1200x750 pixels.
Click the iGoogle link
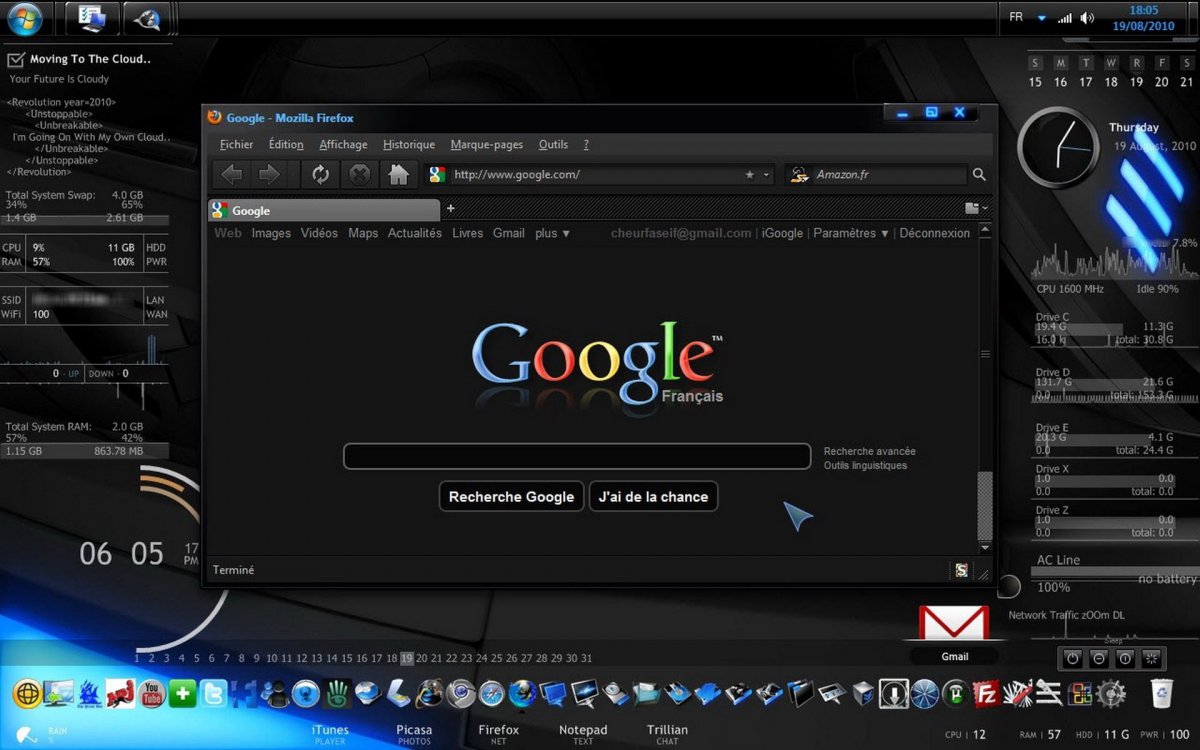[x=782, y=233]
